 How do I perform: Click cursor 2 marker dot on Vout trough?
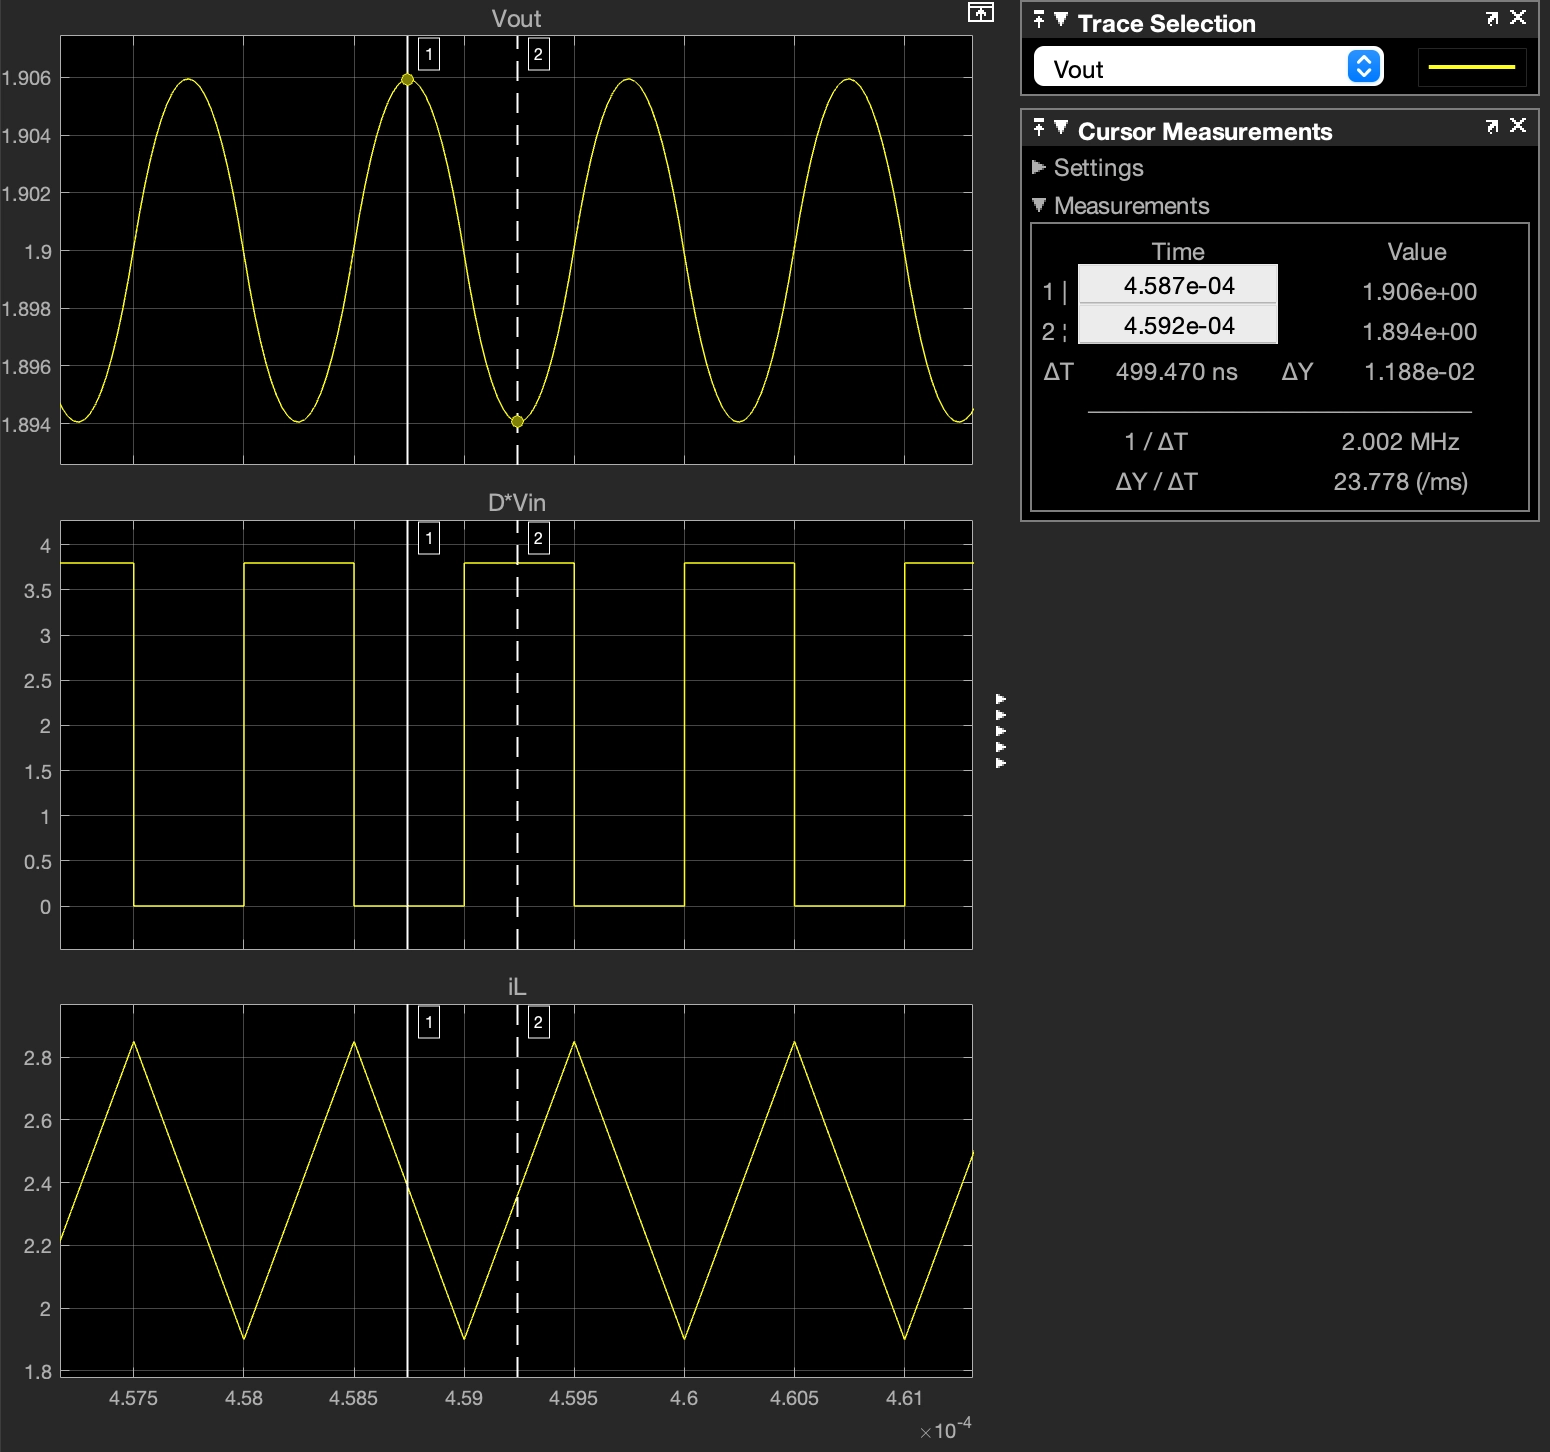(517, 422)
